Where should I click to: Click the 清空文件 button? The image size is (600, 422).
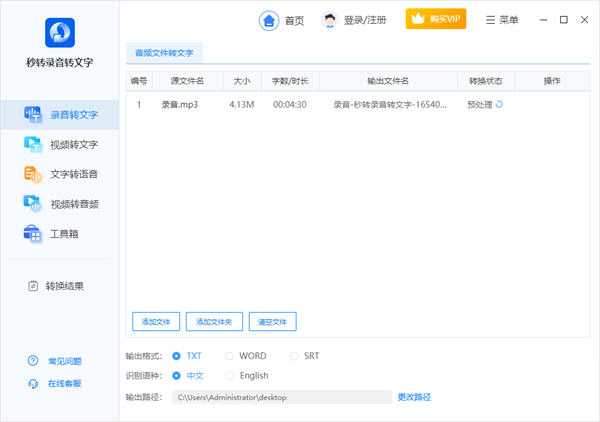pos(272,322)
